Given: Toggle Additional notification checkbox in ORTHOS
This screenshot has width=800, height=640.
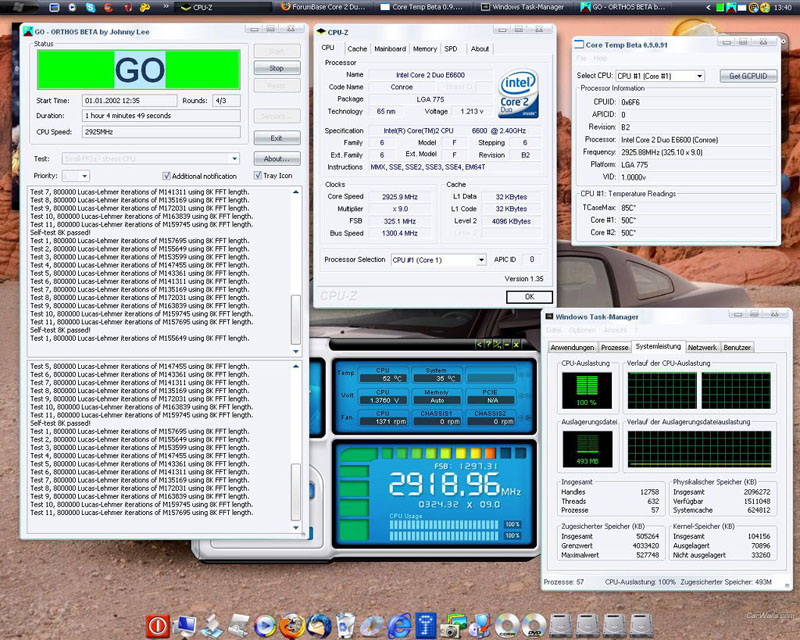Looking at the screenshot, I should point(166,176).
